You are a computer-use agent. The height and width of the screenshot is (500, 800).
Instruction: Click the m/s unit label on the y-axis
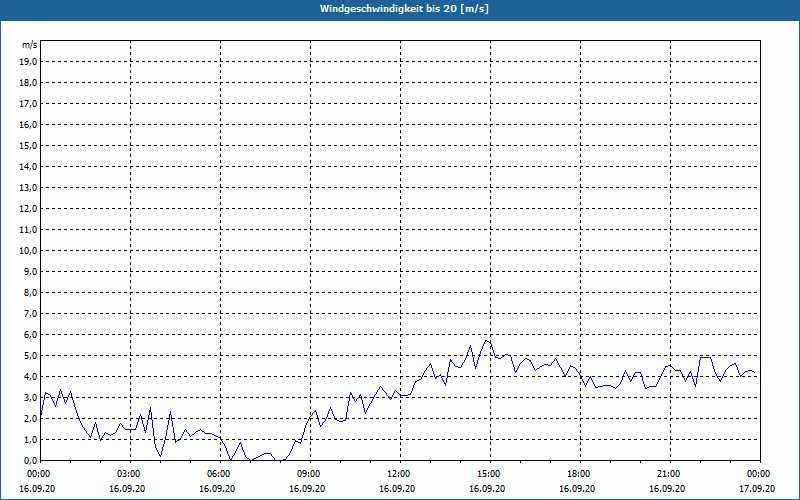coord(30,45)
